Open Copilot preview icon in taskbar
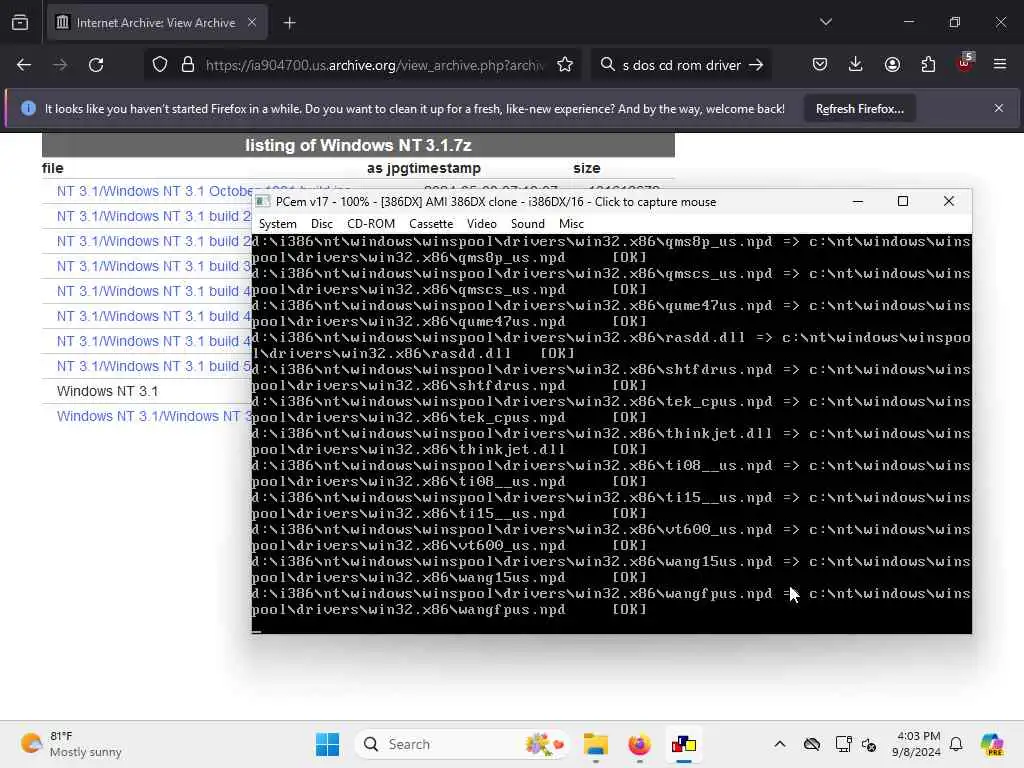The image size is (1024, 768). [992, 744]
